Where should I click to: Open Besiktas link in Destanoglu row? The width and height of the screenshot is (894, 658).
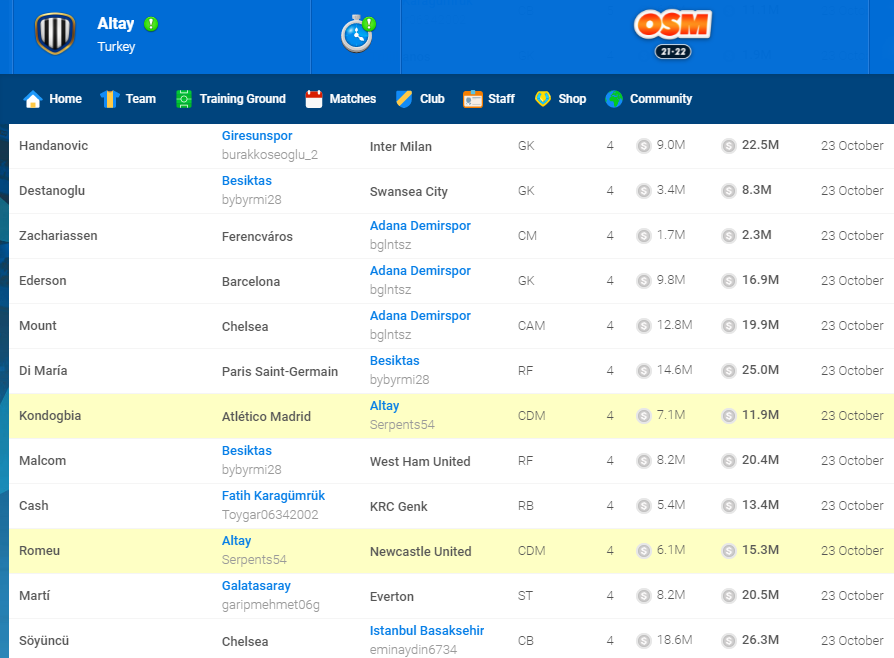246,181
